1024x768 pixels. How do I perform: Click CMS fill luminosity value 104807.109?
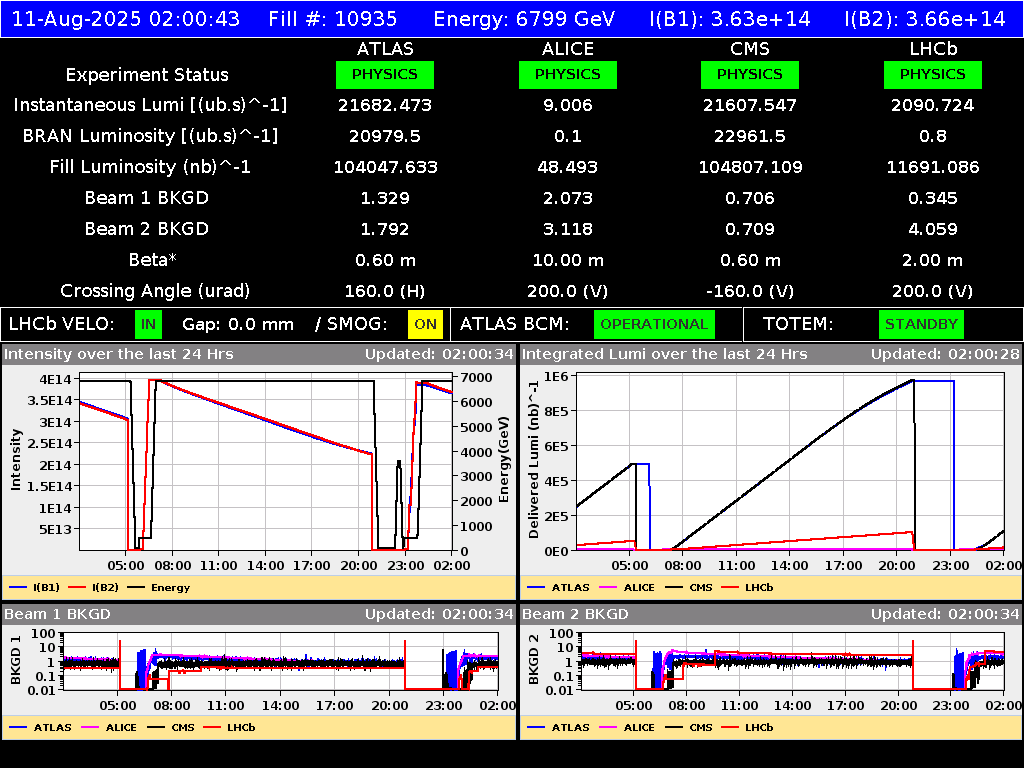coord(750,167)
